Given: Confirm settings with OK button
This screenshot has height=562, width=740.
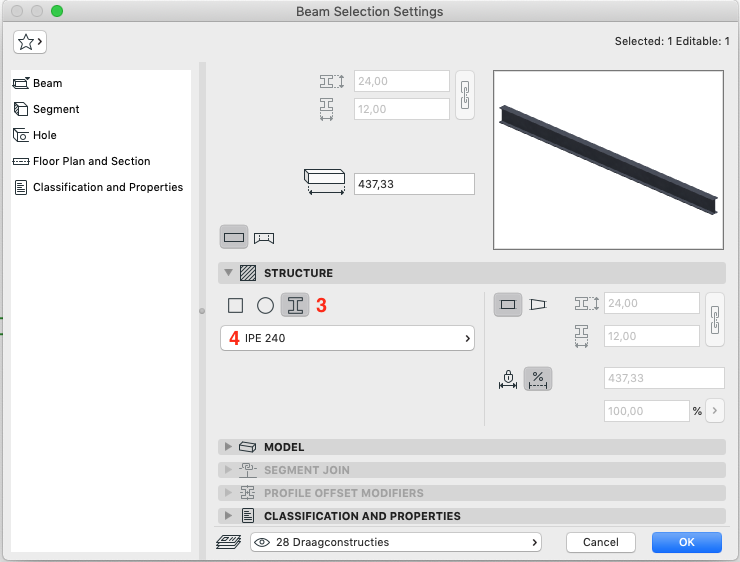Looking at the screenshot, I should point(687,542).
